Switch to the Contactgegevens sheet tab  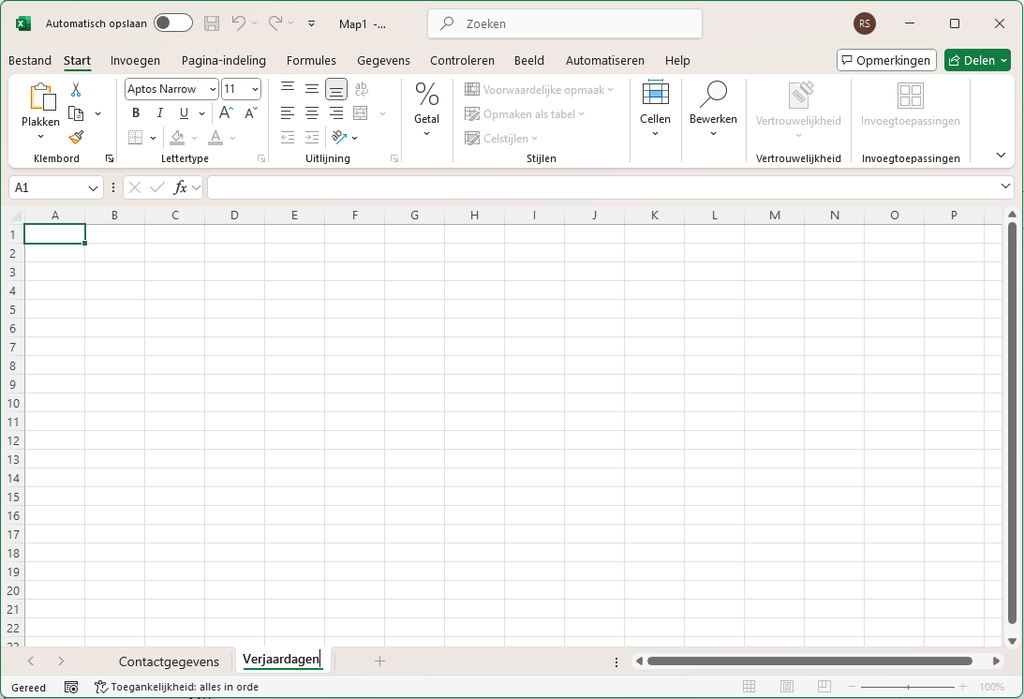pos(168,662)
